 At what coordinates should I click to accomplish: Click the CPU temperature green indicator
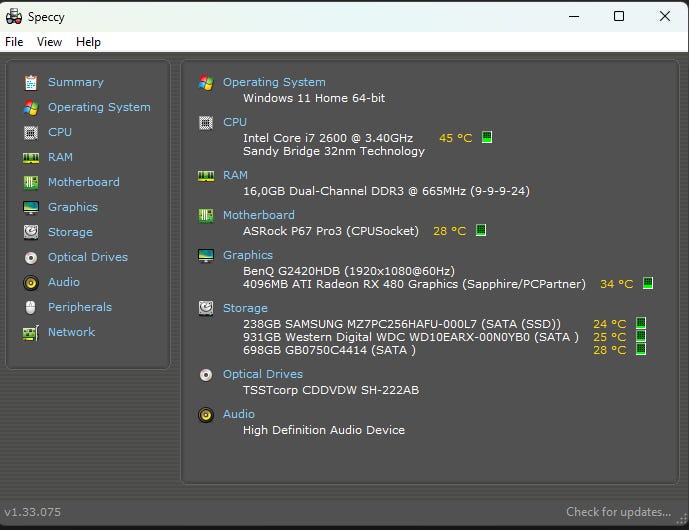tap(487, 138)
